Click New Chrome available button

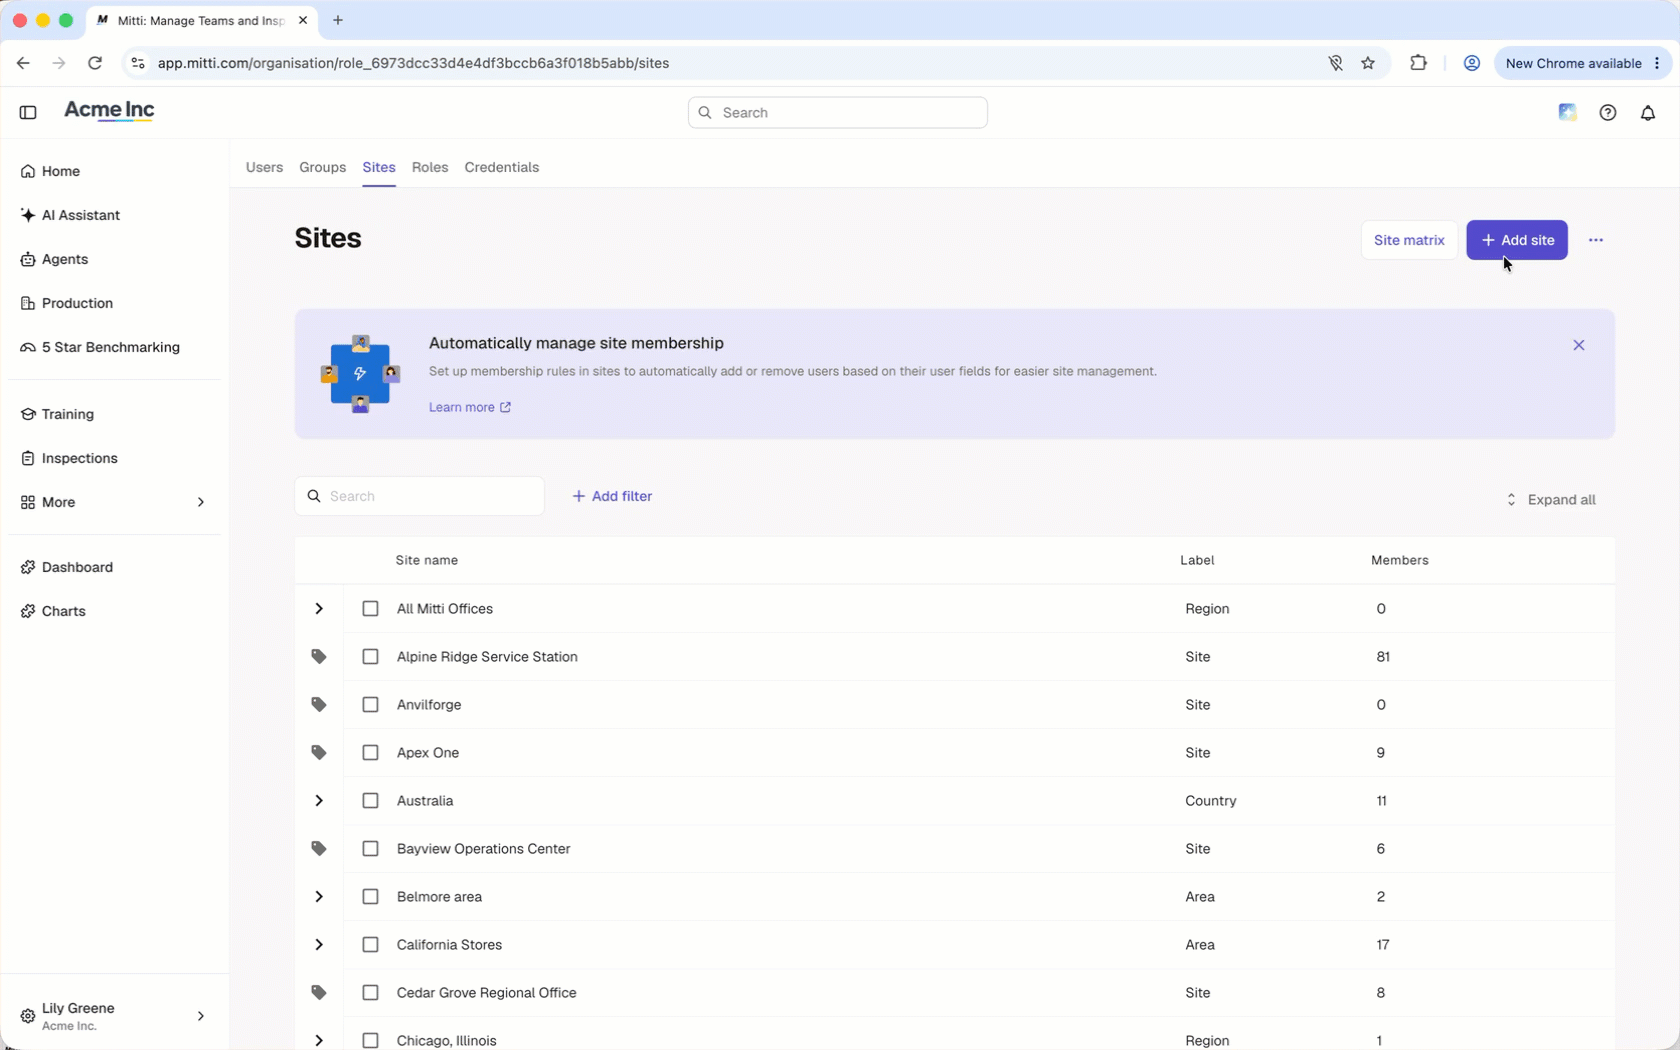pos(1583,63)
